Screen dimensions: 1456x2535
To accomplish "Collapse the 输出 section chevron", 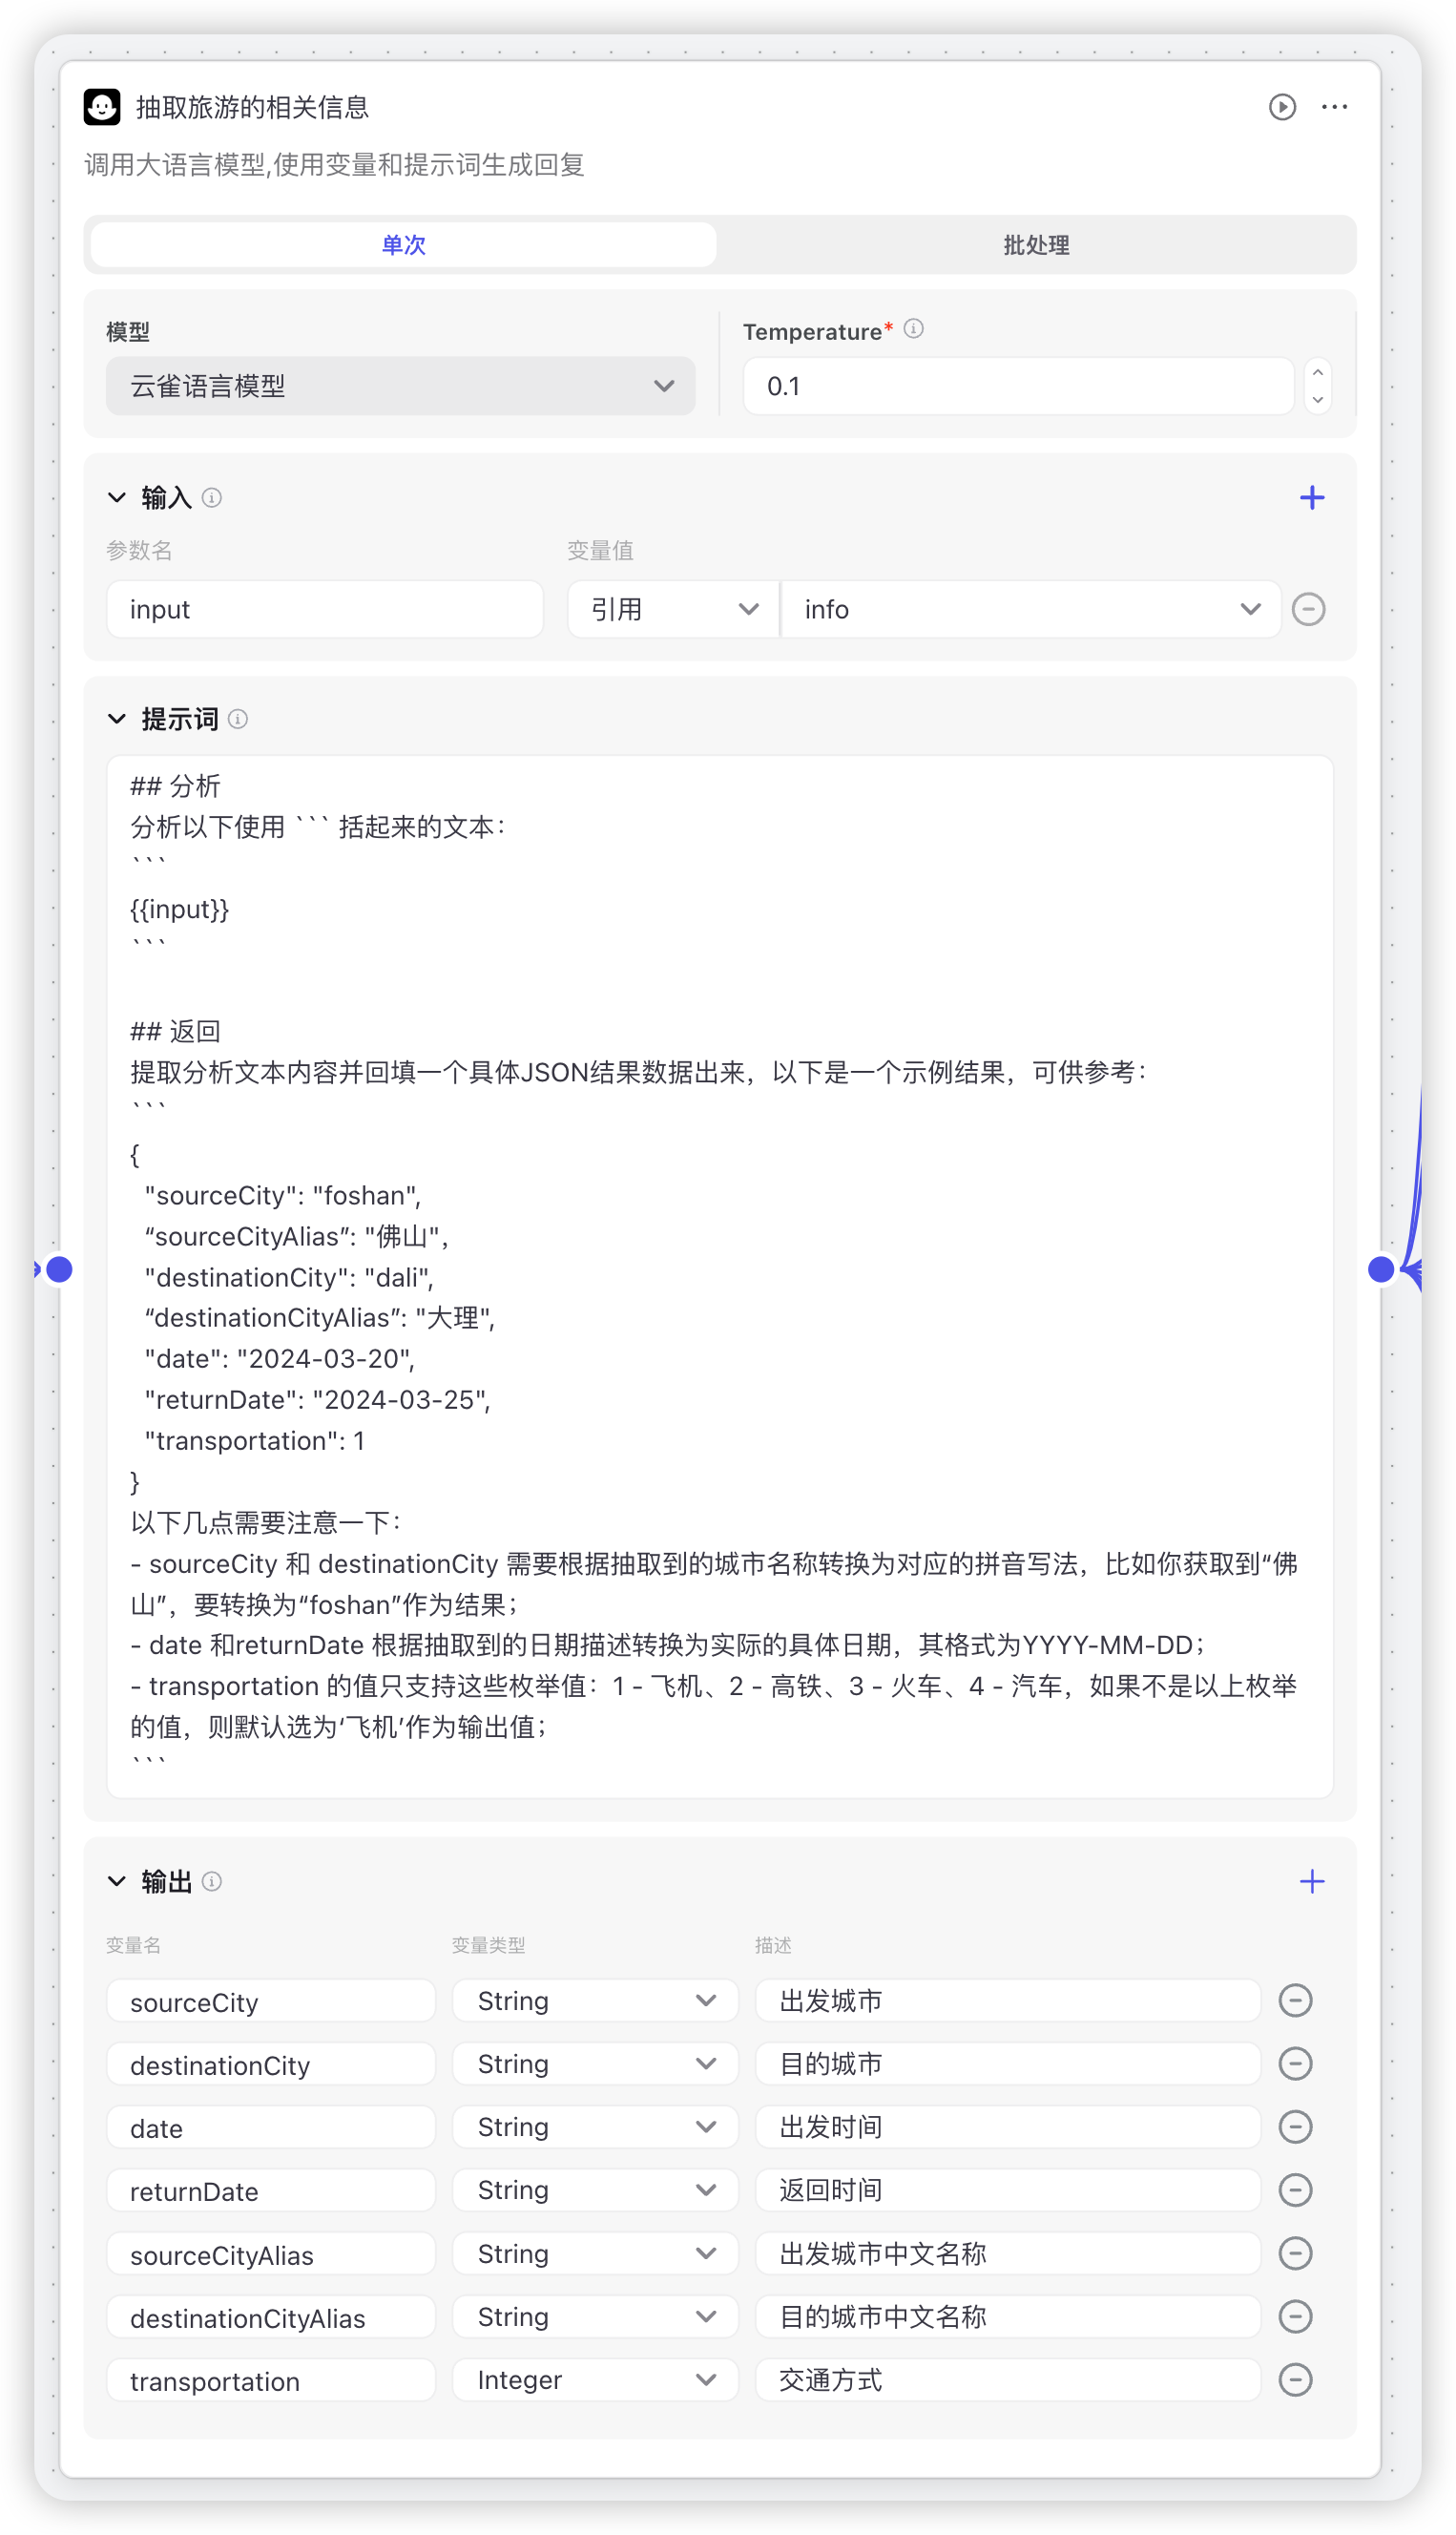I will coord(117,1882).
